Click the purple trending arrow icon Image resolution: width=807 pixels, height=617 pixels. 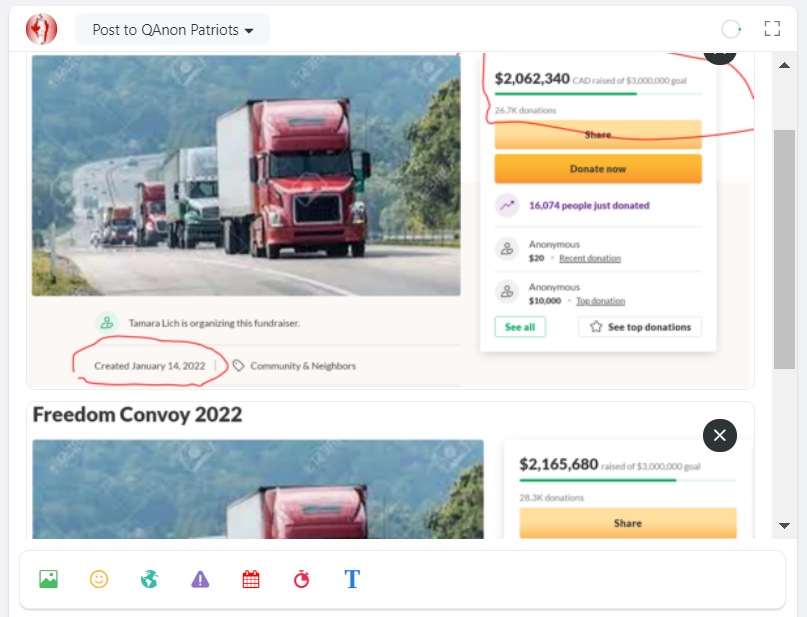click(507, 205)
